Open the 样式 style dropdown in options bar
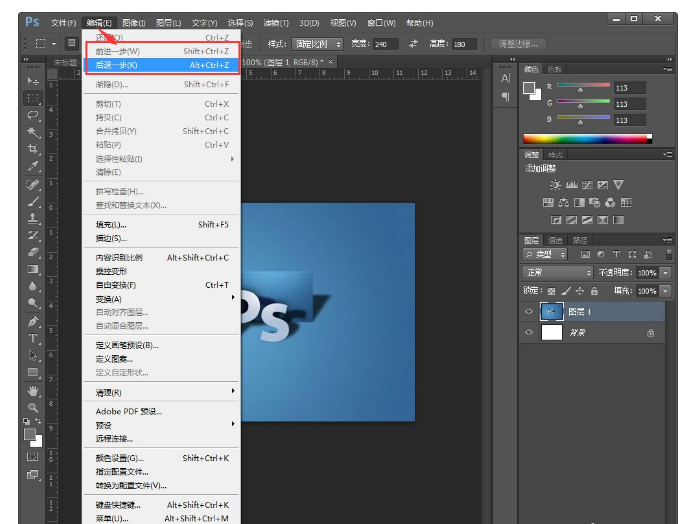Image resolution: width=682 pixels, height=524 pixels. click(317, 44)
